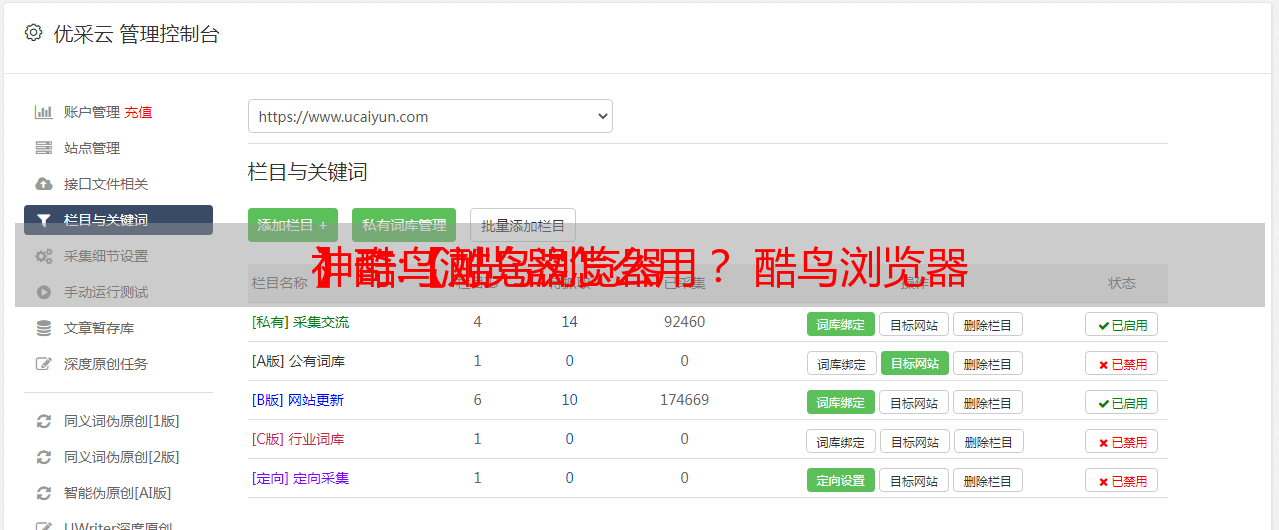Click the 账户管理 bar chart icon

43,112
